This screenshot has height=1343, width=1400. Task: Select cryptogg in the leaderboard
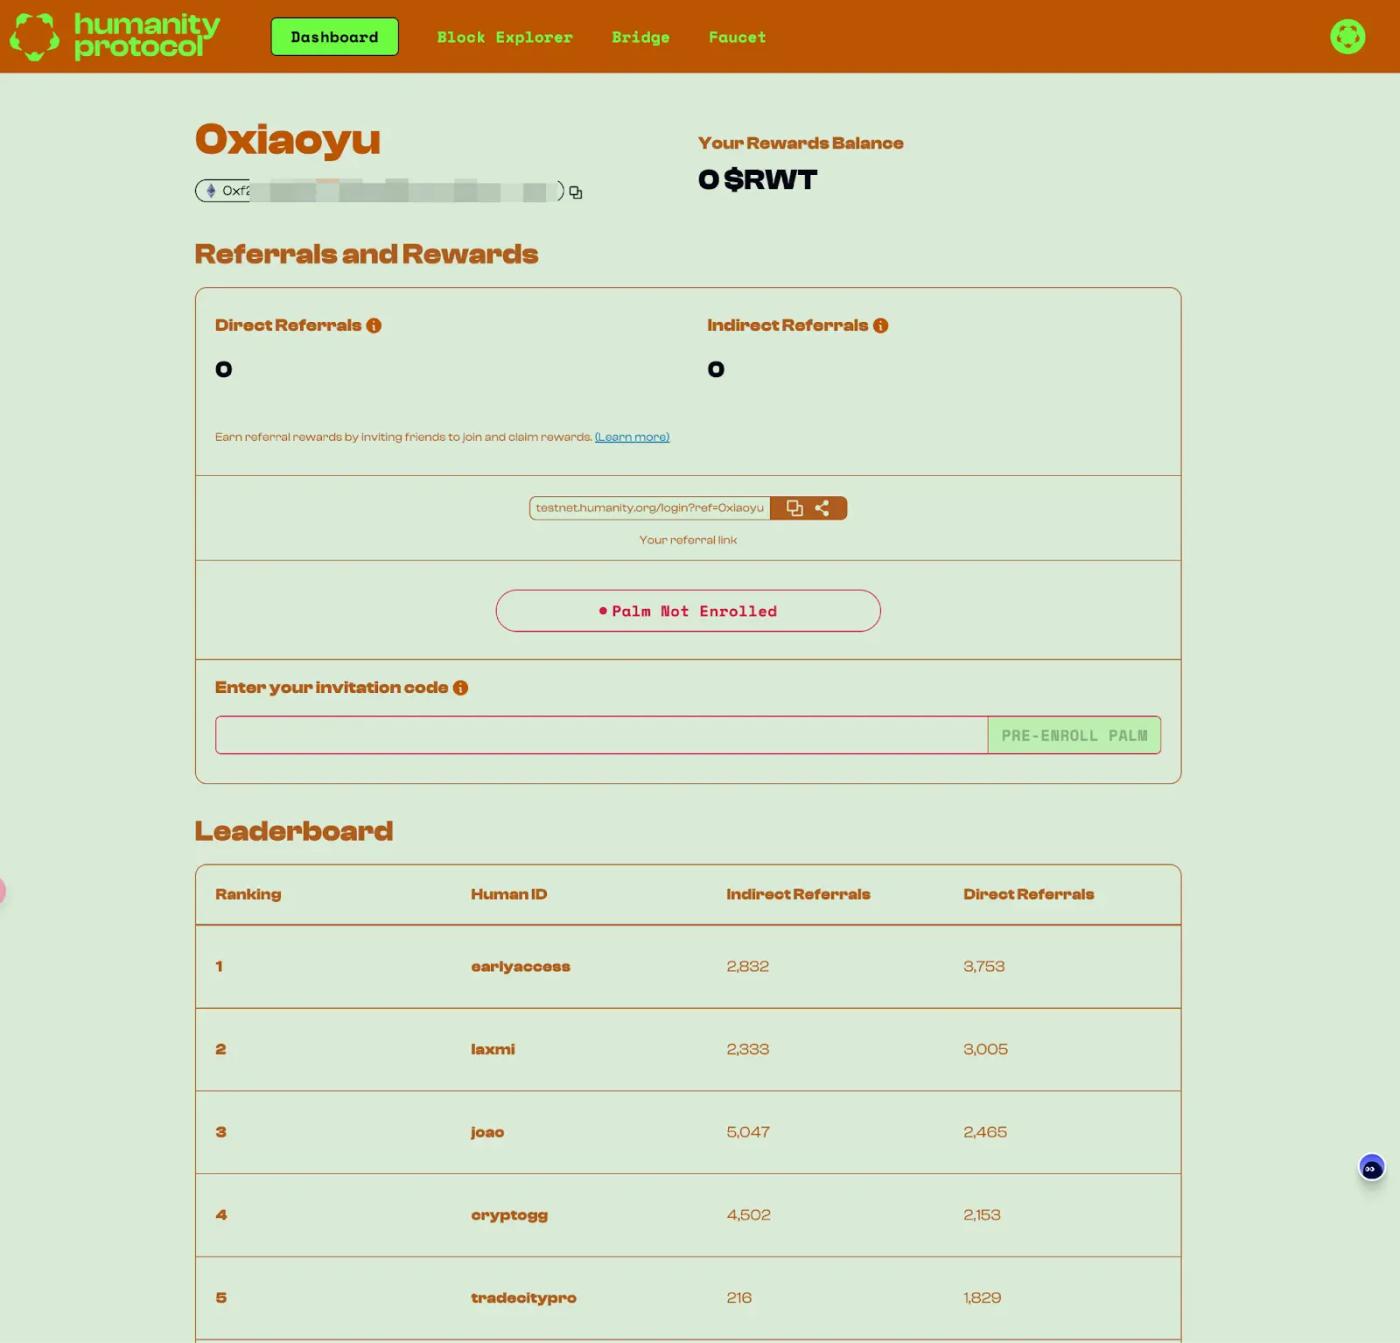(x=509, y=1215)
